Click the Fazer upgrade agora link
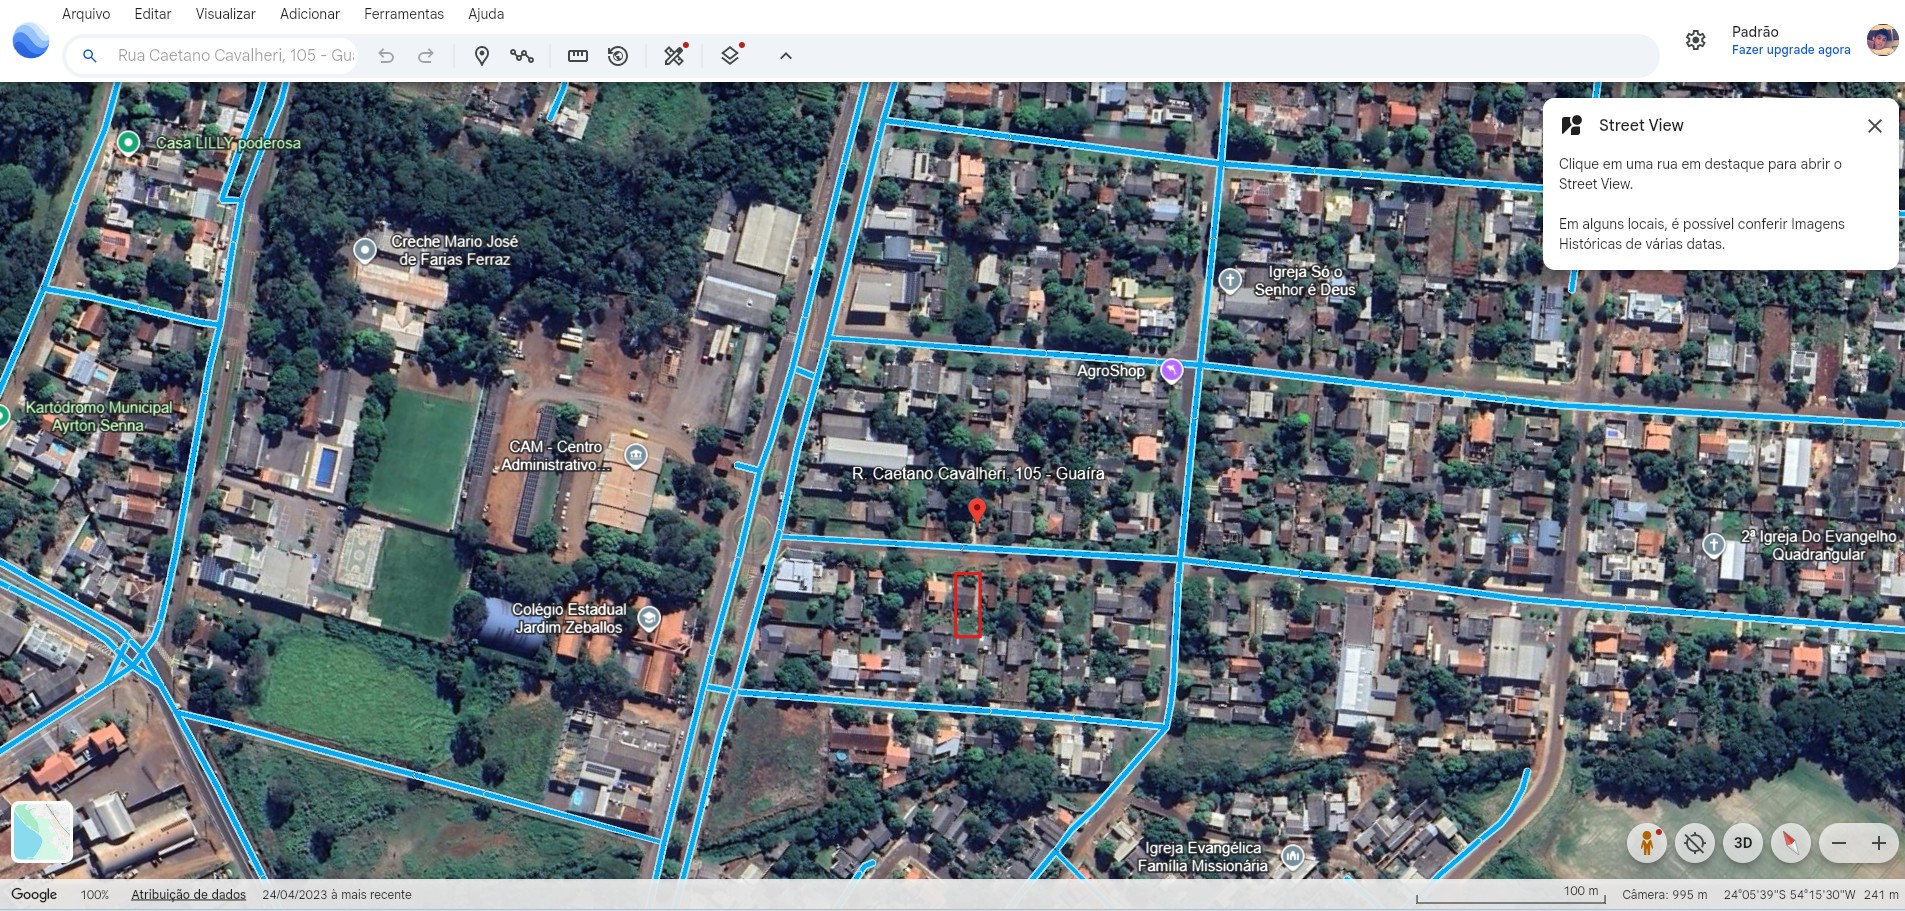This screenshot has width=1905, height=911. pyautogui.click(x=1790, y=50)
